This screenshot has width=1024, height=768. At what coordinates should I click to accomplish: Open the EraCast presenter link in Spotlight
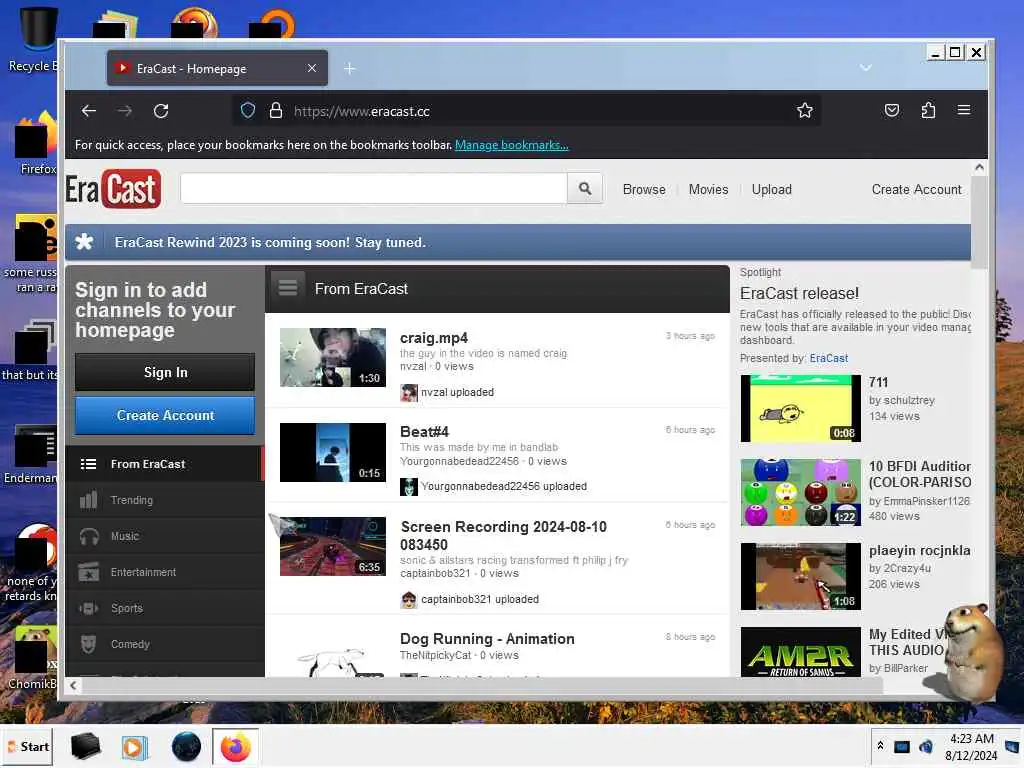(829, 358)
